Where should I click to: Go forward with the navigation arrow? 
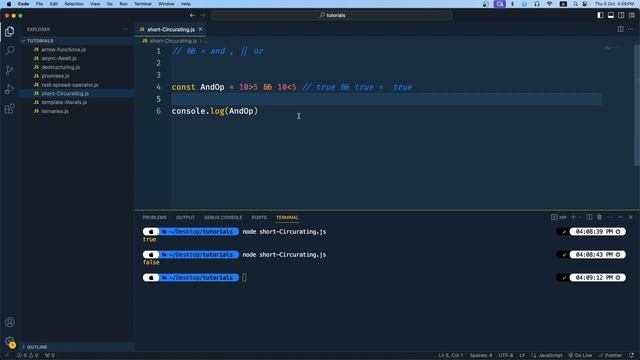(x=203, y=15)
